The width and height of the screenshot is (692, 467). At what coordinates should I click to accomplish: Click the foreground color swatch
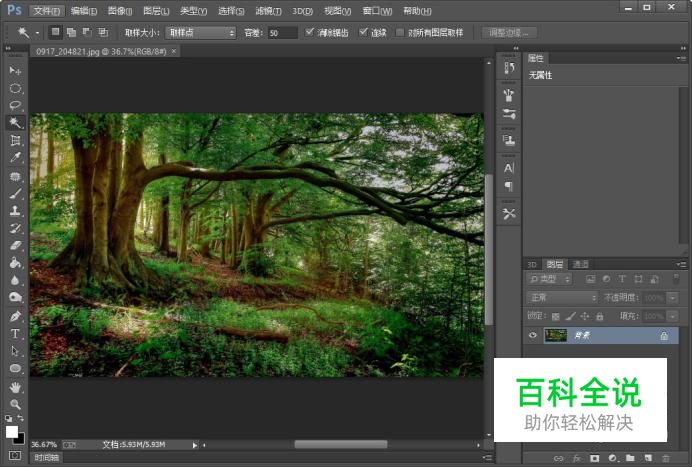[12, 431]
